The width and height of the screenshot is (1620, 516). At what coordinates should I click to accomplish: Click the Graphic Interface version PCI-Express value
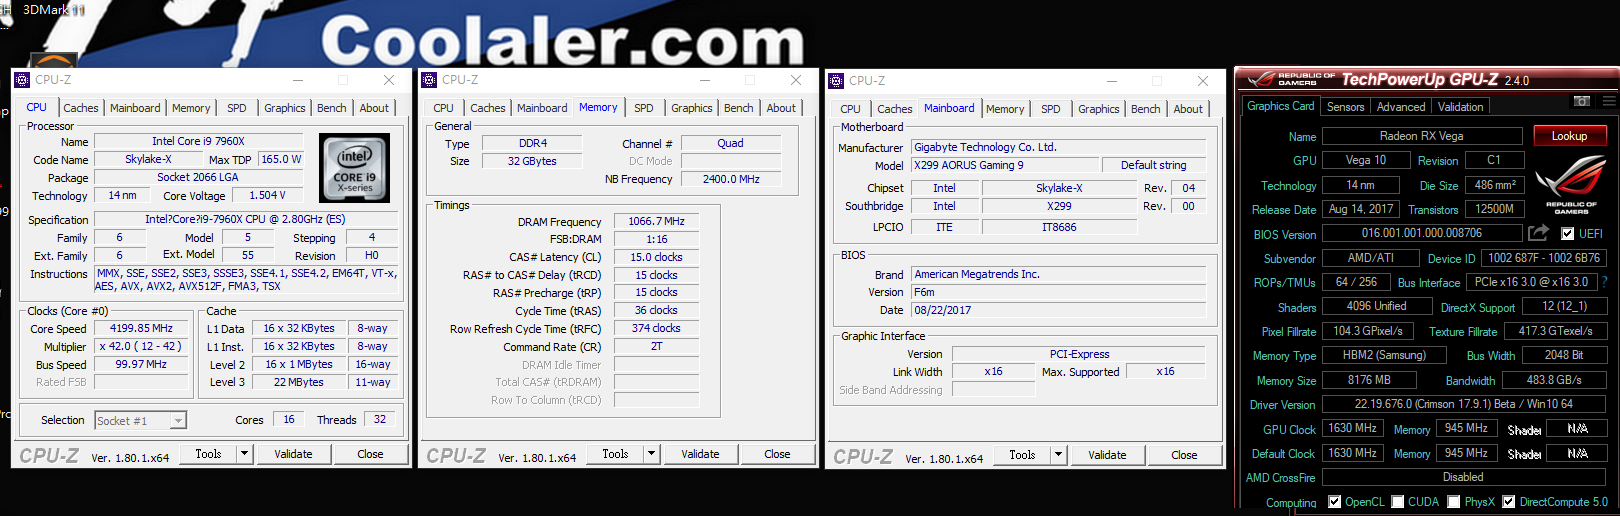coord(1079,354)
